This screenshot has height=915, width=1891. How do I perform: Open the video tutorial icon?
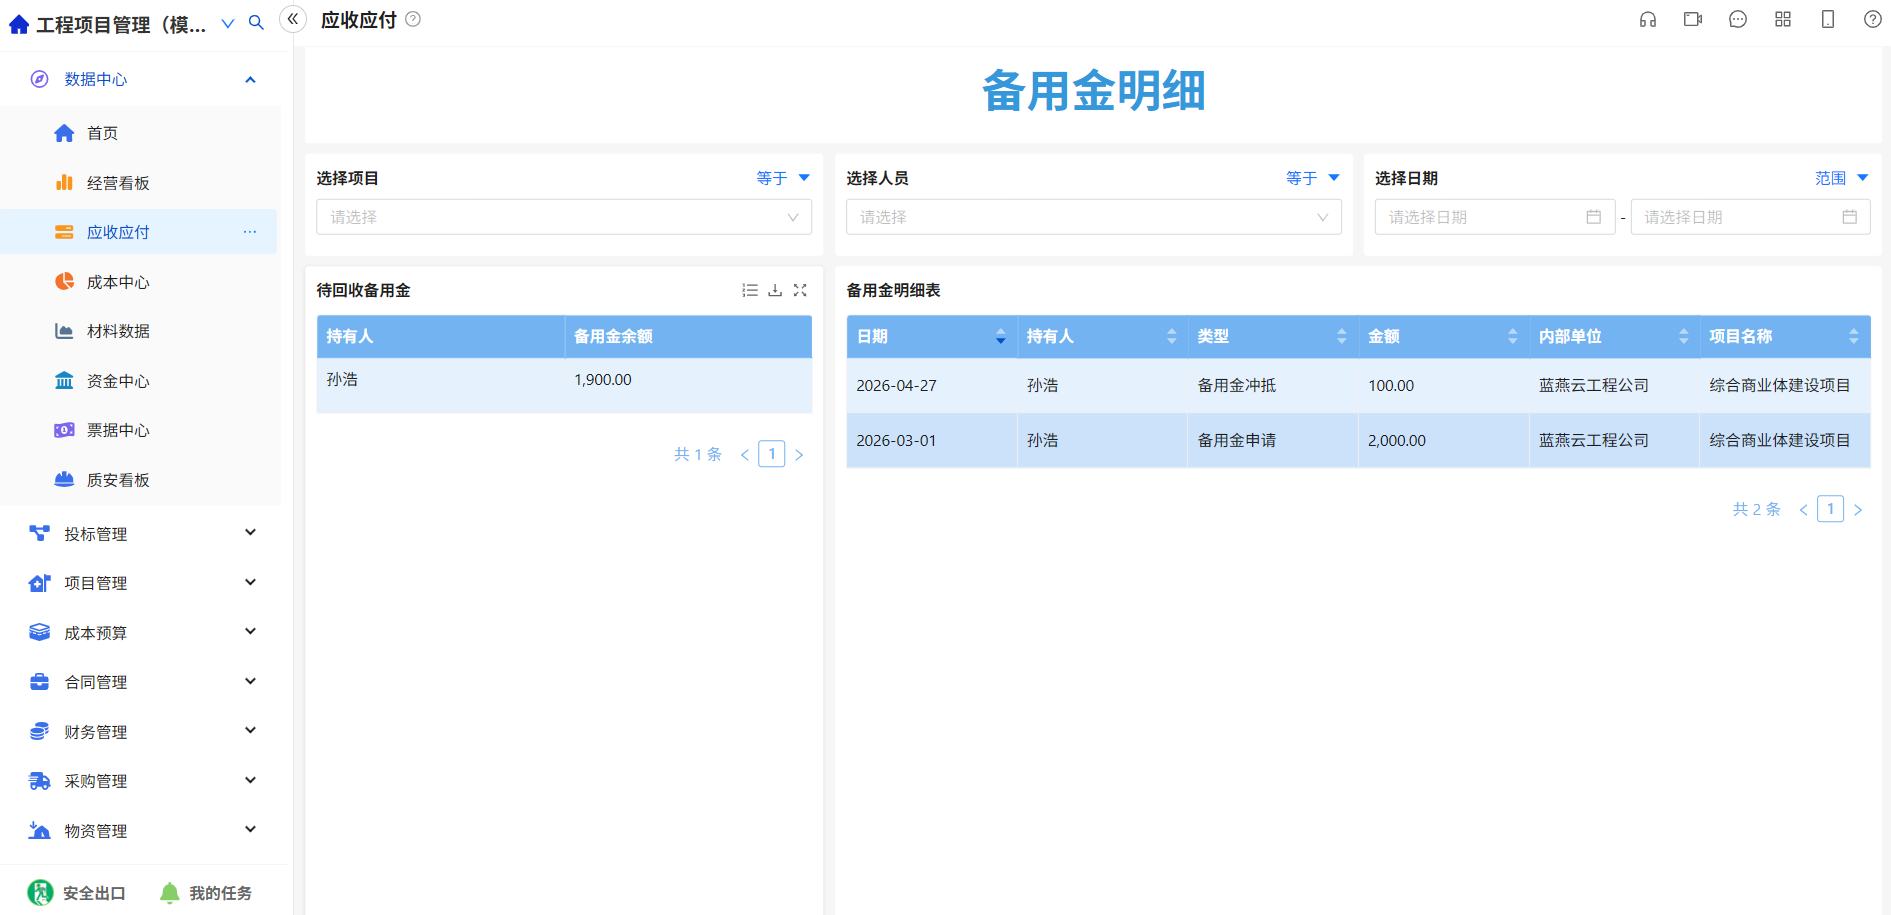tap(1693, 19)
